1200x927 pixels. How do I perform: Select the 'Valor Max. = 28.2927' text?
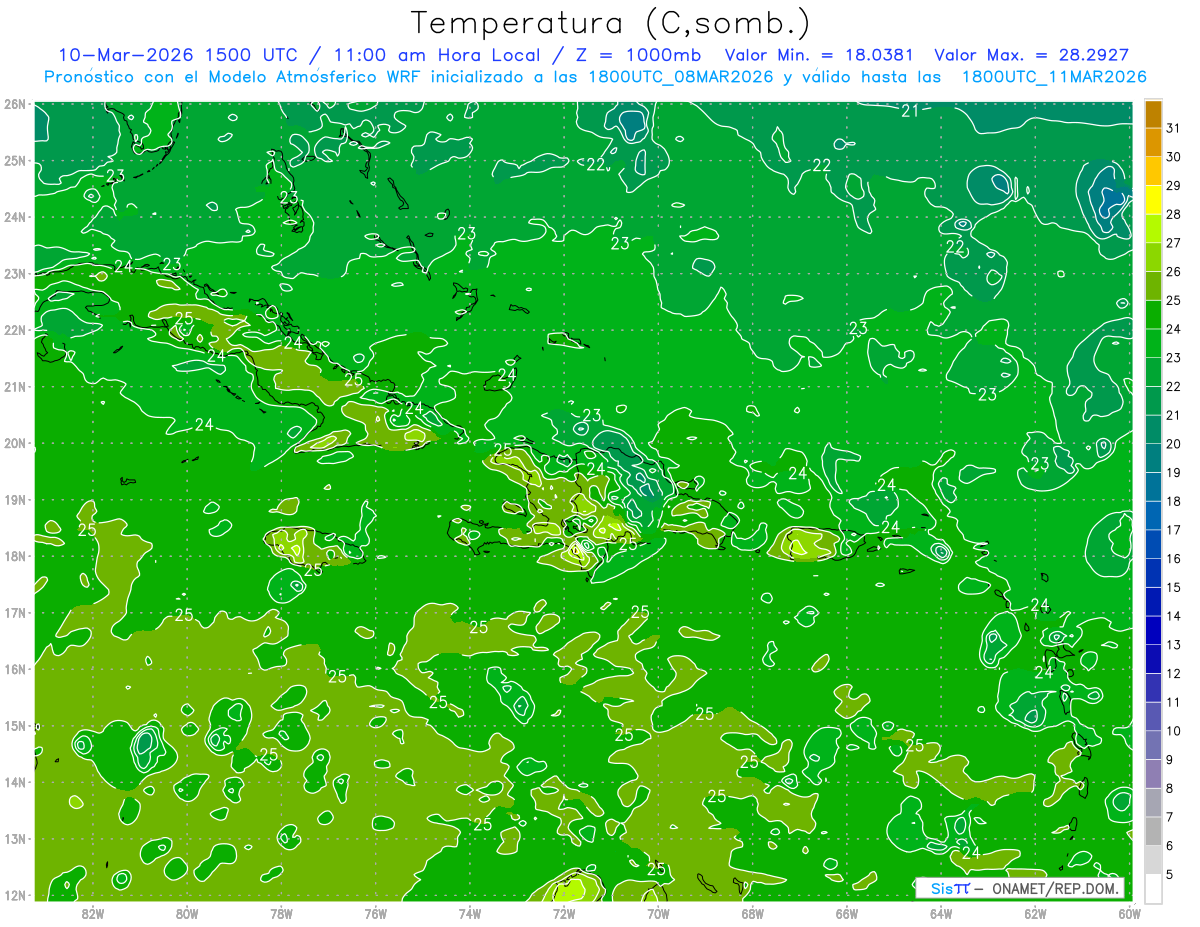point(1031,54)
